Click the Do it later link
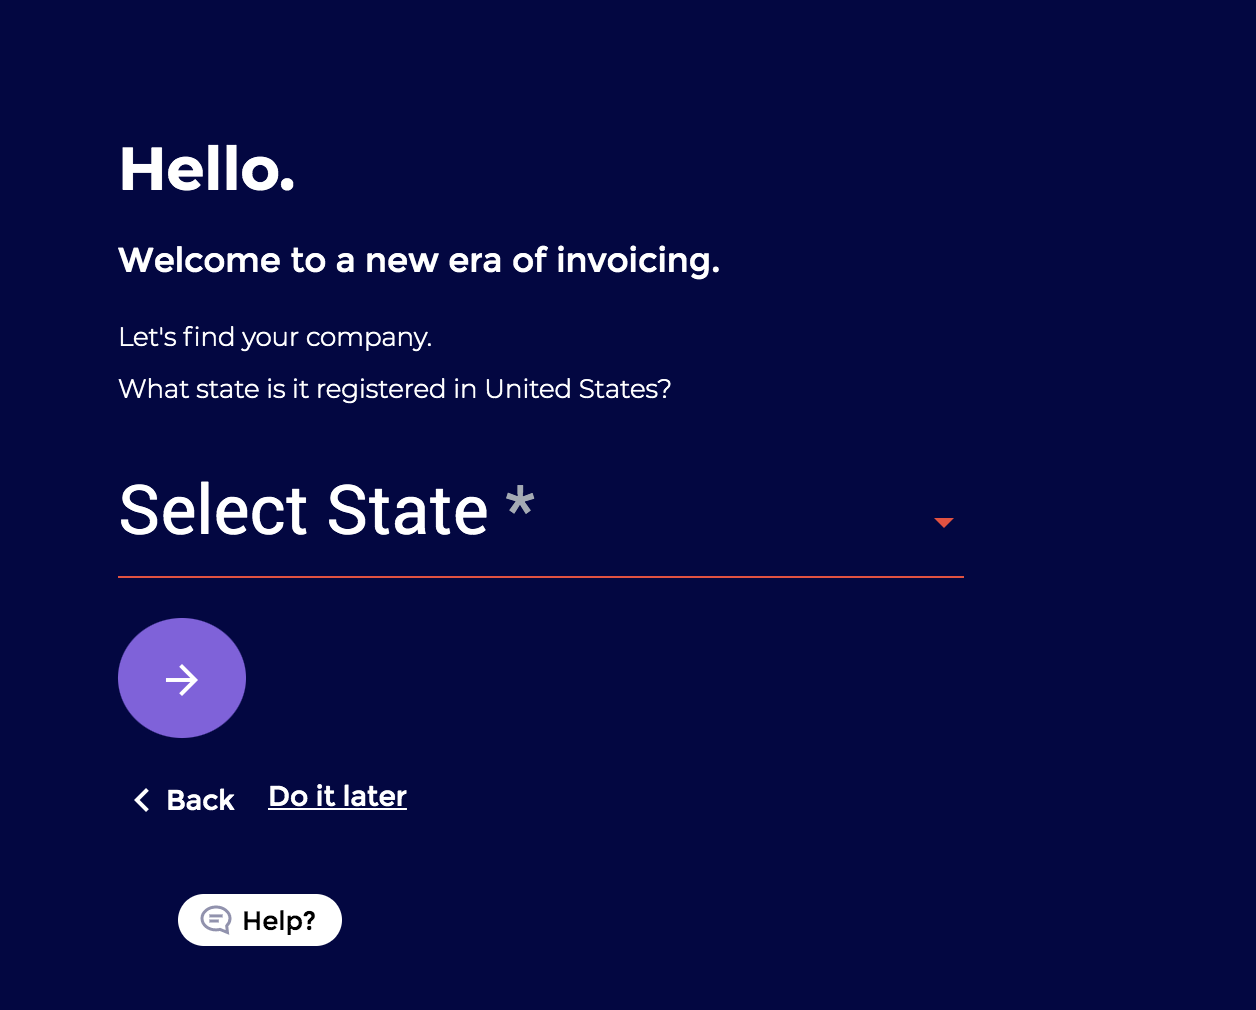The image size is (1256, 1010). coord(337,796)
